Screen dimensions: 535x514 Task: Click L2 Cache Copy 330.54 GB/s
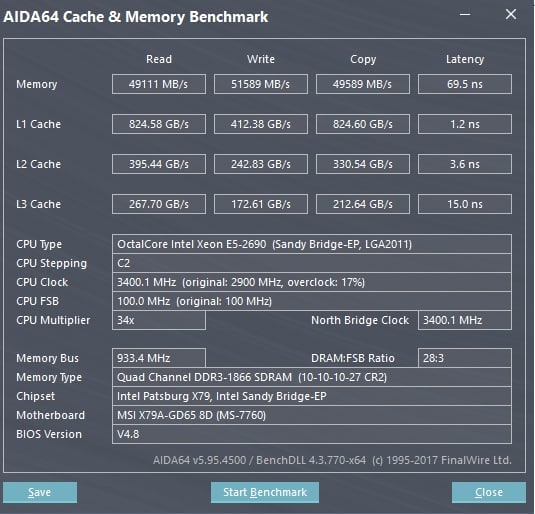coord(363,164)
